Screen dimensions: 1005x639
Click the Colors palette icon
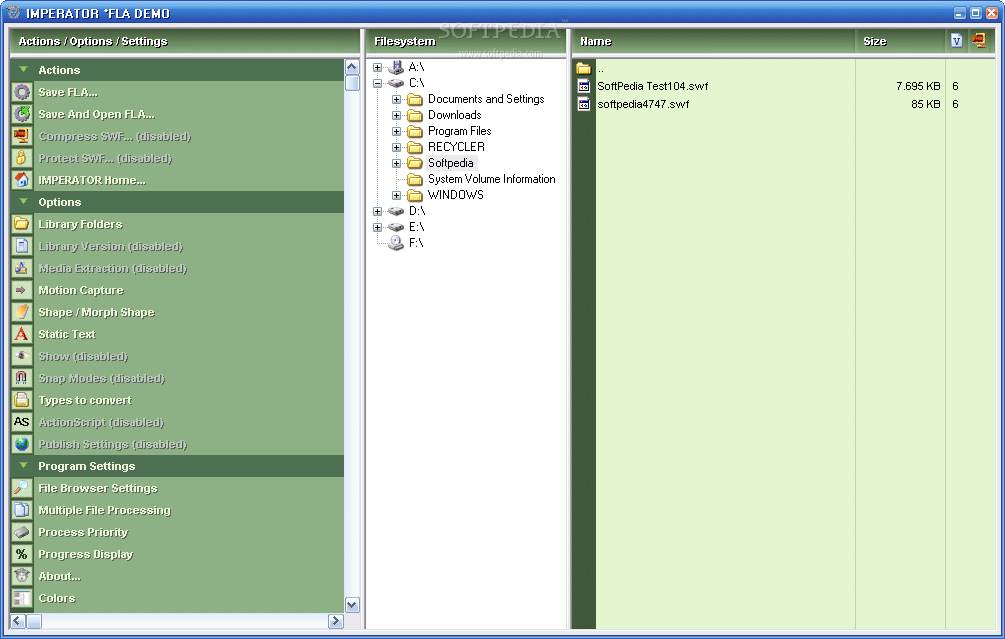point(22,598)
